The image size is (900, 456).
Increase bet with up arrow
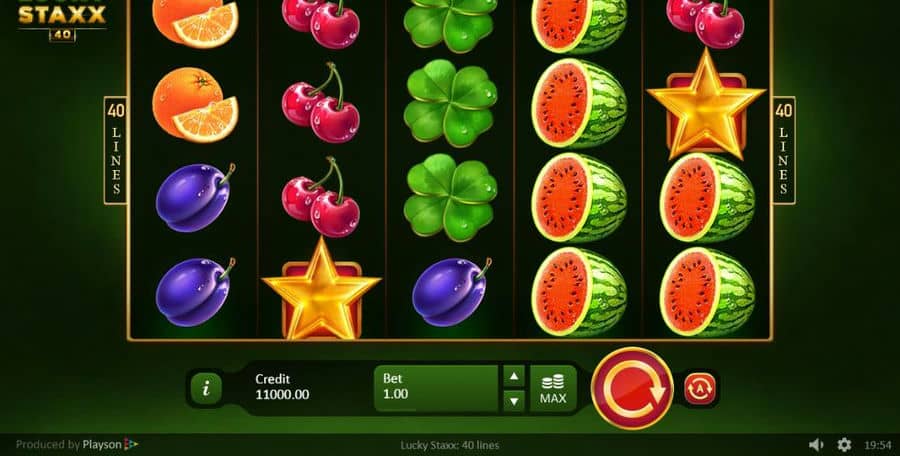pyautogui.click(x=514, y=376)
